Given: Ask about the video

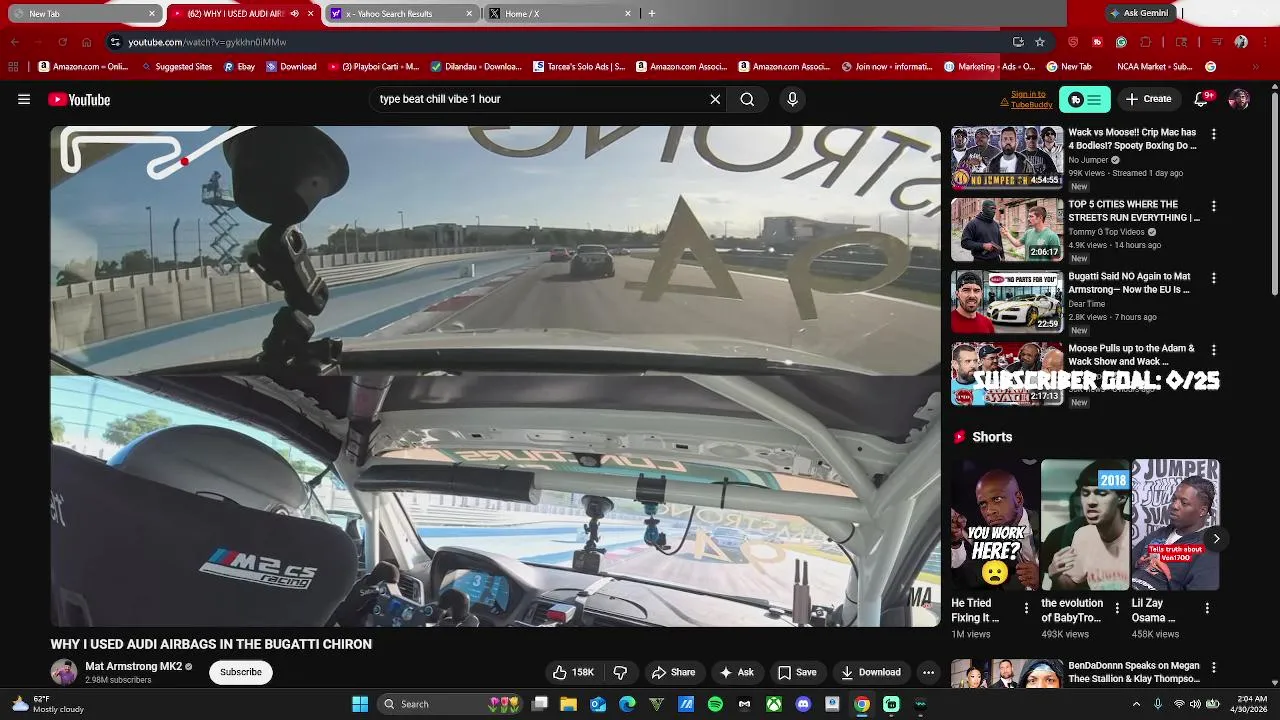Looking at the screenshot, I should click(x=737, y=672).
